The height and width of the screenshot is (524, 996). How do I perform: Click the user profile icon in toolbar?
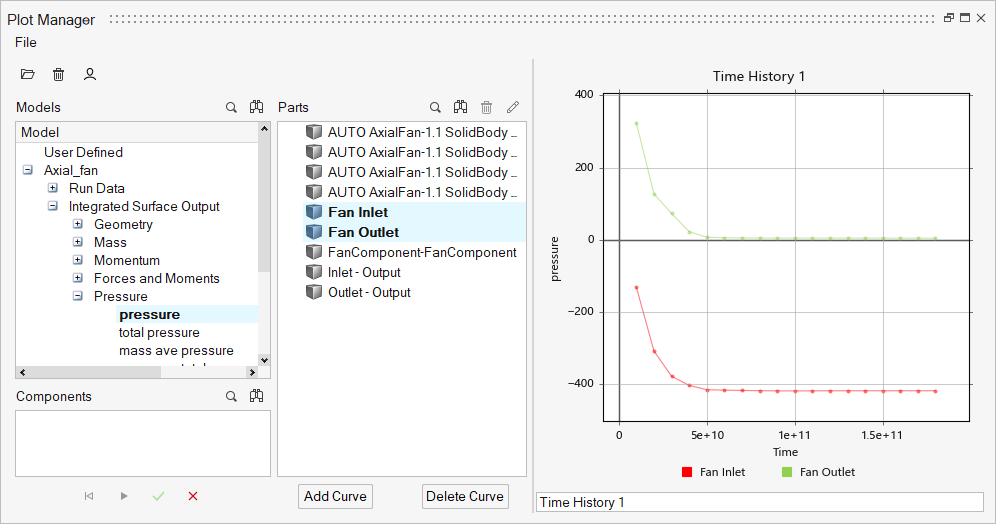click(x=90, y=74)
